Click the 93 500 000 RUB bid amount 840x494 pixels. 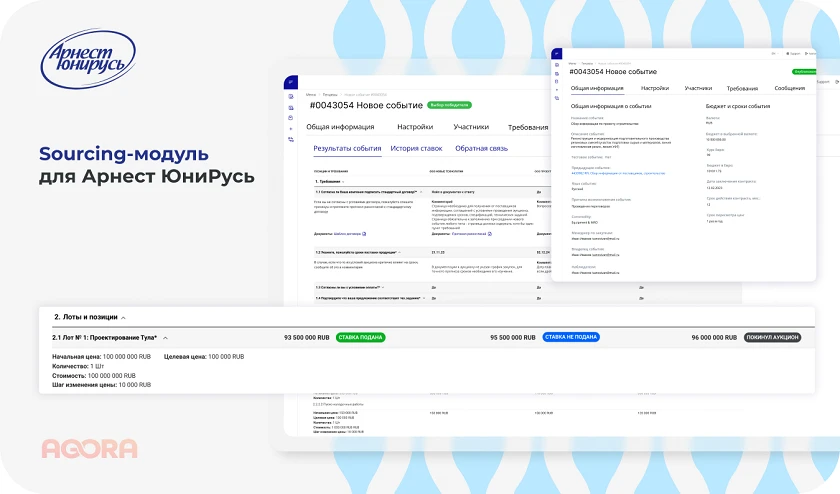coord(306,338)
